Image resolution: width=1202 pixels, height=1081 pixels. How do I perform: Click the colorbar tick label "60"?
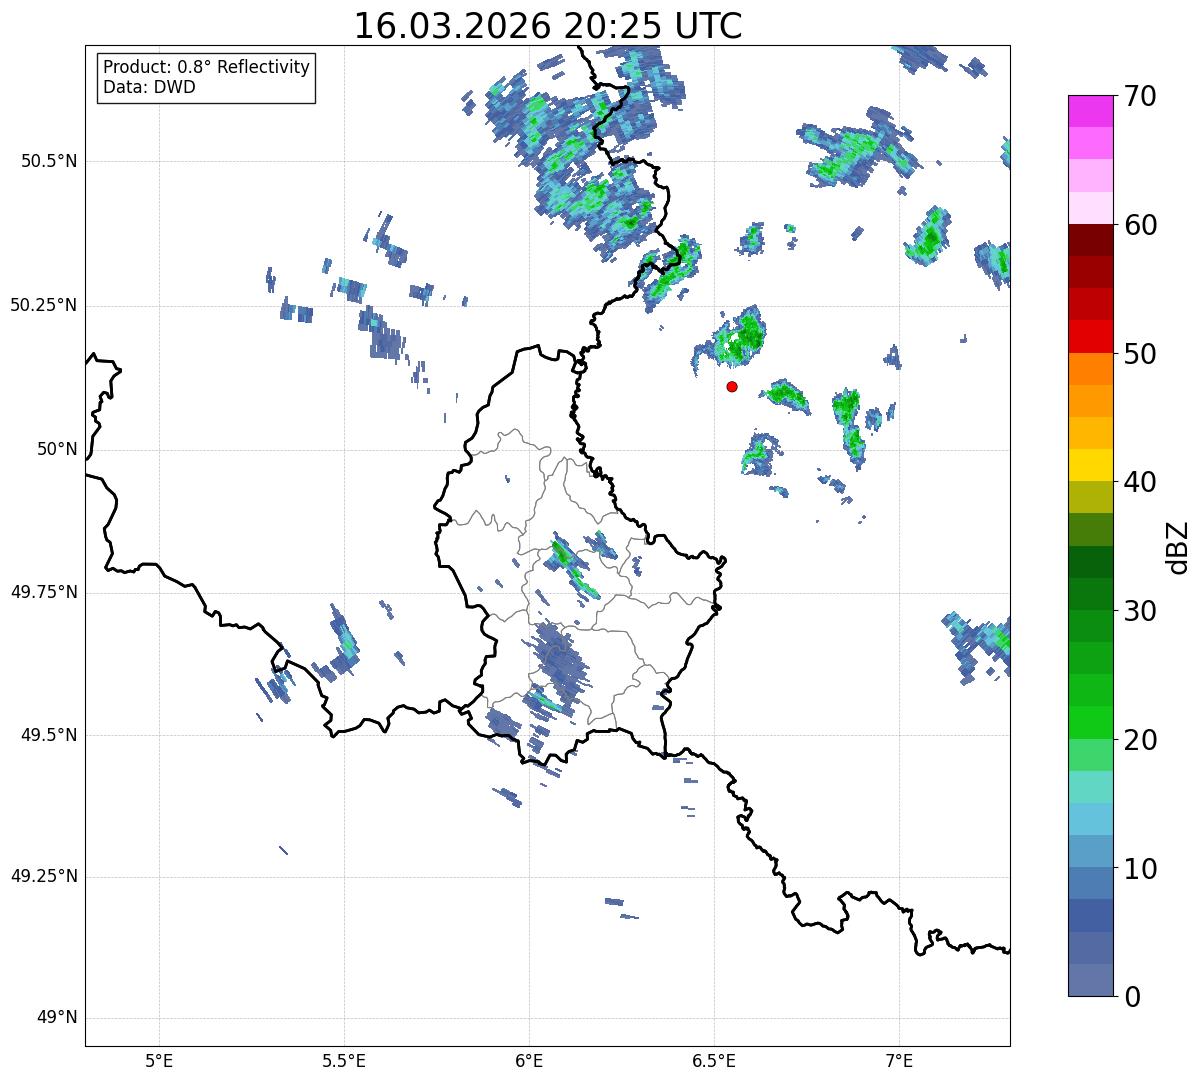(1140, 225)
